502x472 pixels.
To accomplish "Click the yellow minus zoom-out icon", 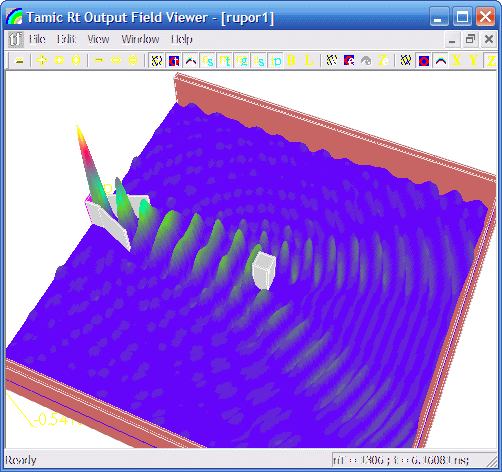I will [x=99, y=60].
